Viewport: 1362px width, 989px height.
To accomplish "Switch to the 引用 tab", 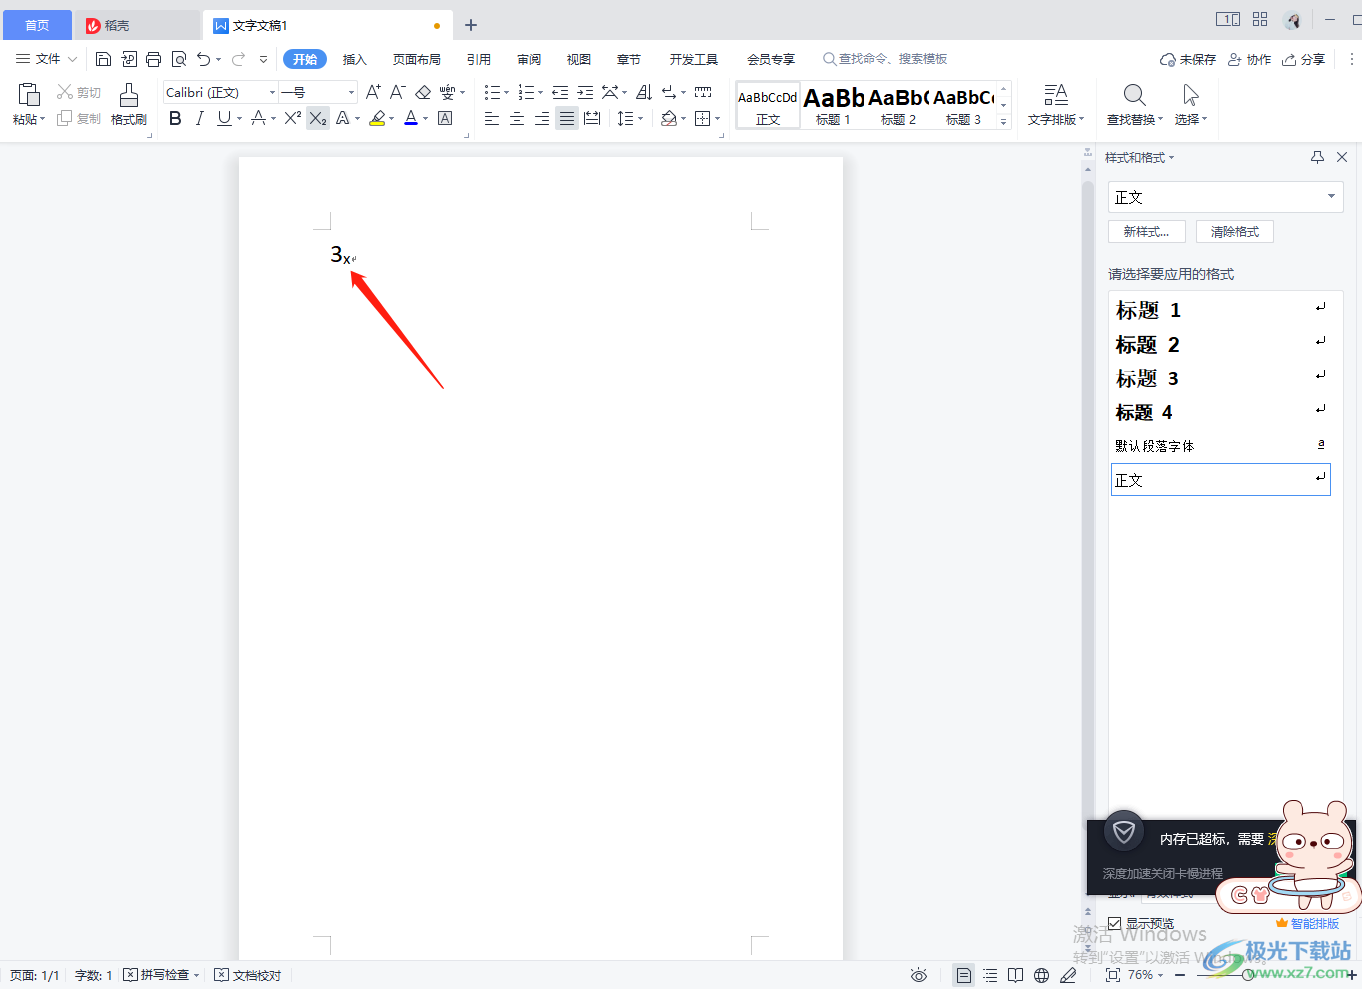I will coord(479,59).
